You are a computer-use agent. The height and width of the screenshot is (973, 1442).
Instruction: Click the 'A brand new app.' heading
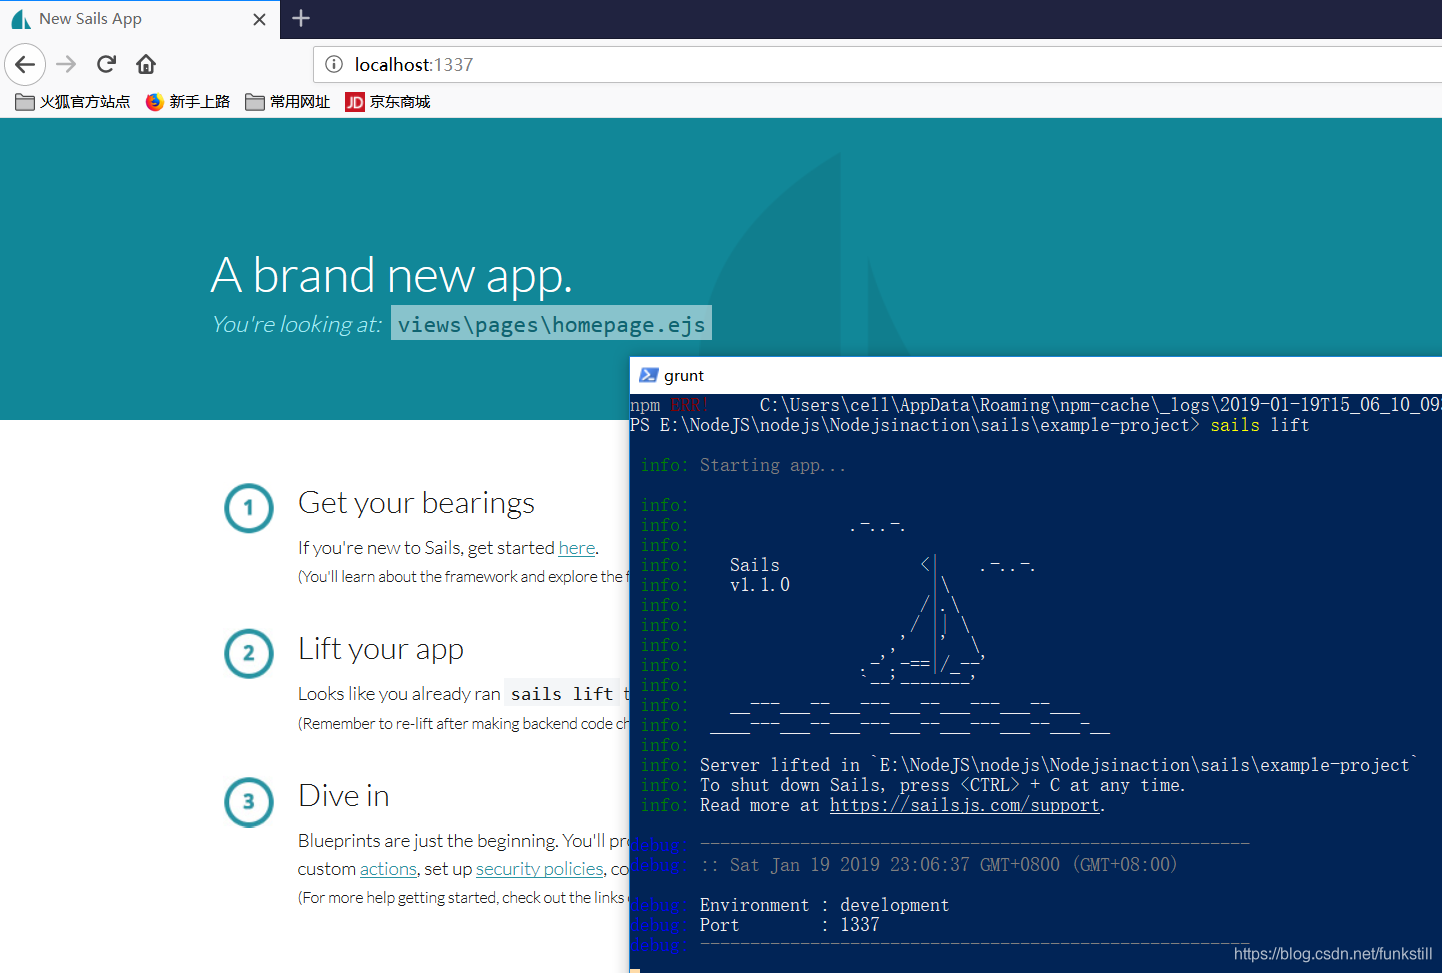point(392,275)
